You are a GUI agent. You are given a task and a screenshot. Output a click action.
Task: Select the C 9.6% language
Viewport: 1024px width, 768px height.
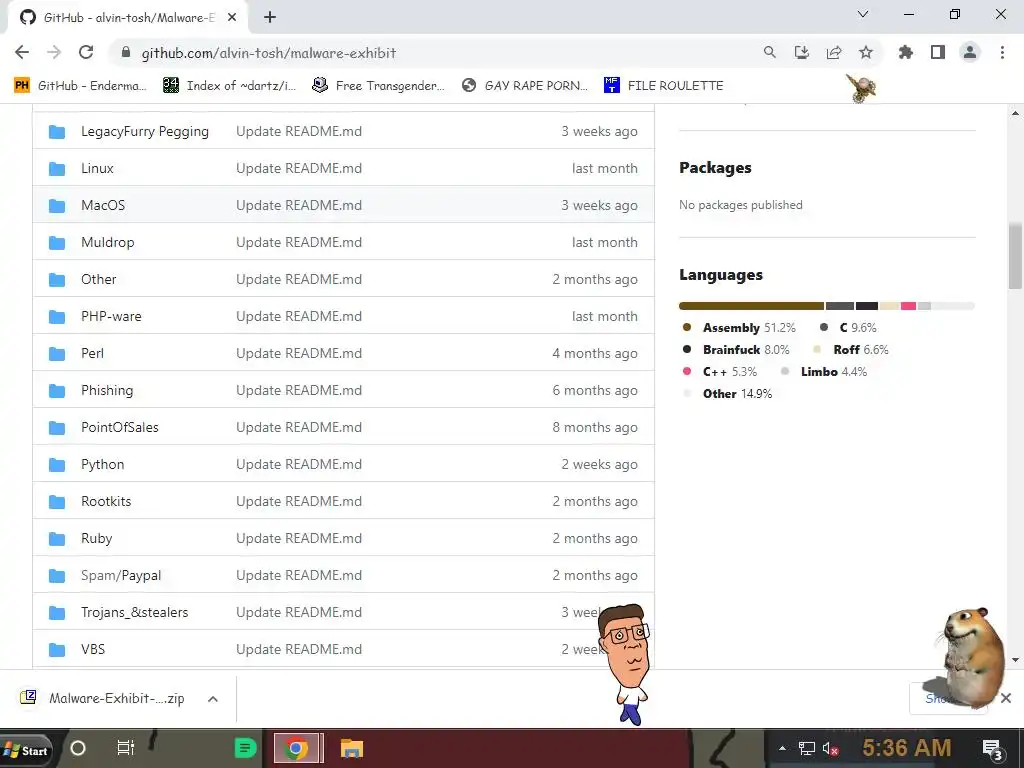tap(848, 328)
